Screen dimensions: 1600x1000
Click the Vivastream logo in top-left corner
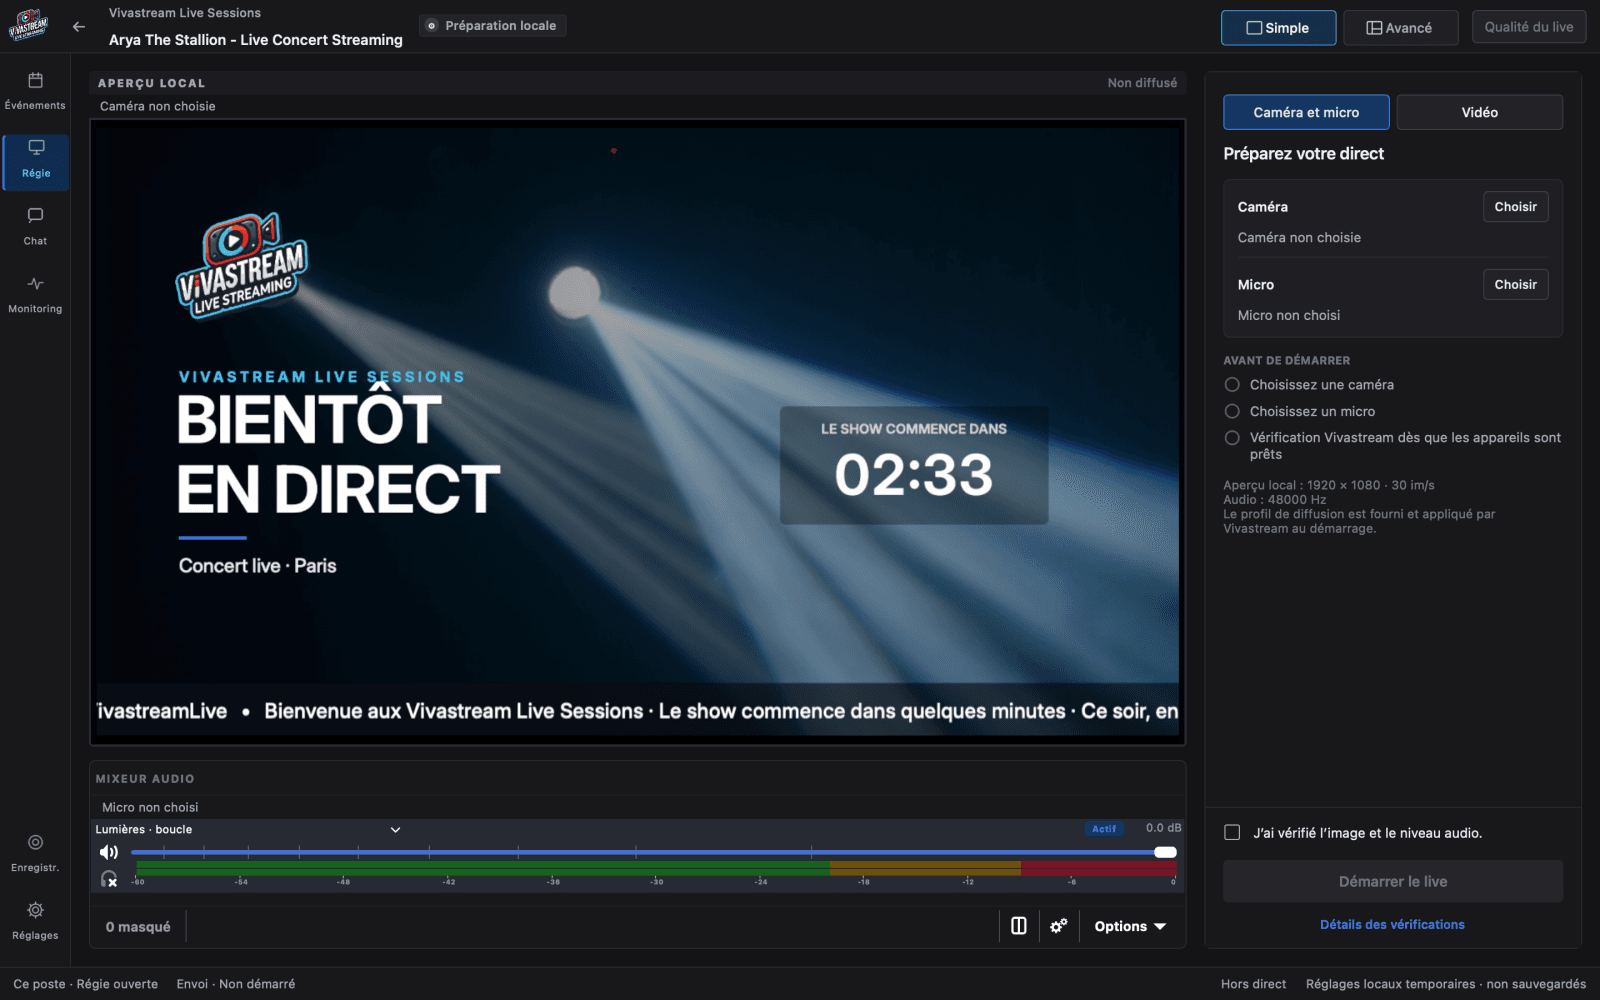[x=28, y=26]
